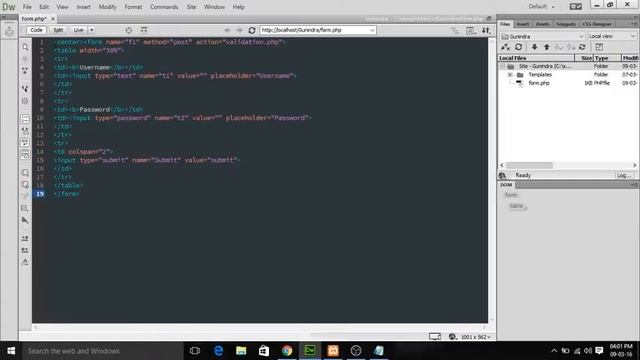Open the Modify menu
640x360 pixels.
(107, 7)
